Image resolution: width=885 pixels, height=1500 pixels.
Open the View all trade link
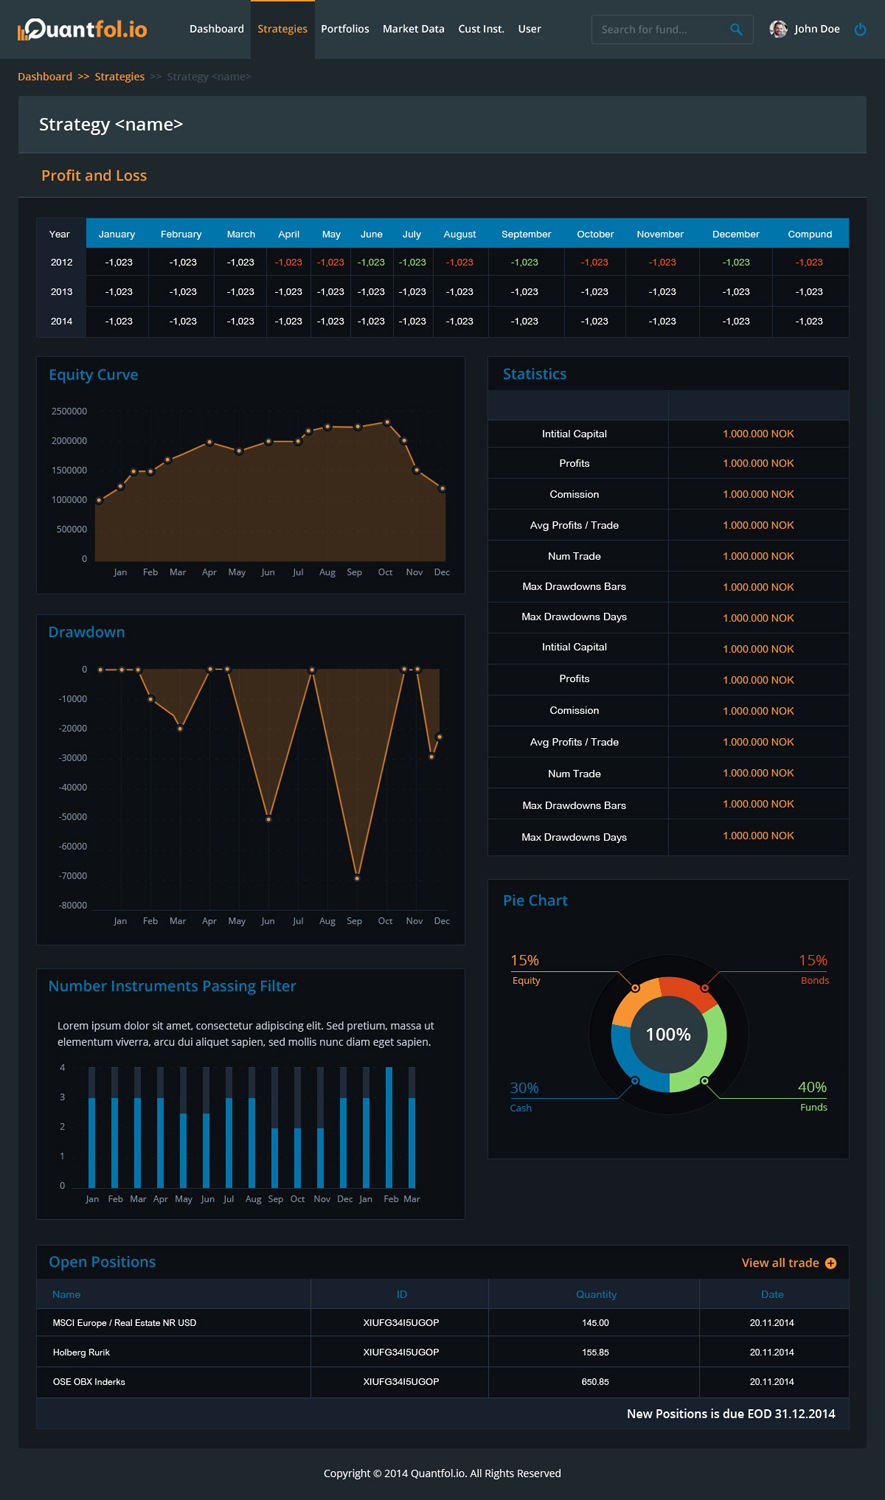[780, 1263]
